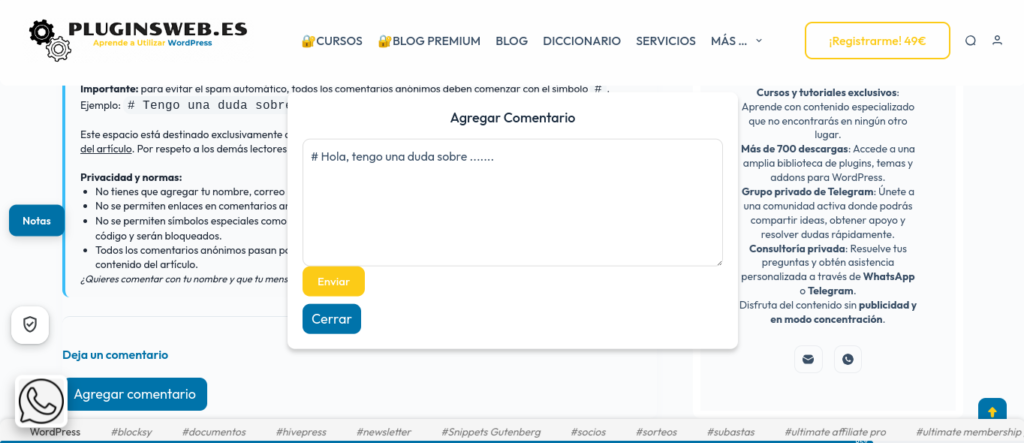Click the email envelope icon
Image resolution: width=1024 pixels, height=443 pixels.
click(808, 359)
